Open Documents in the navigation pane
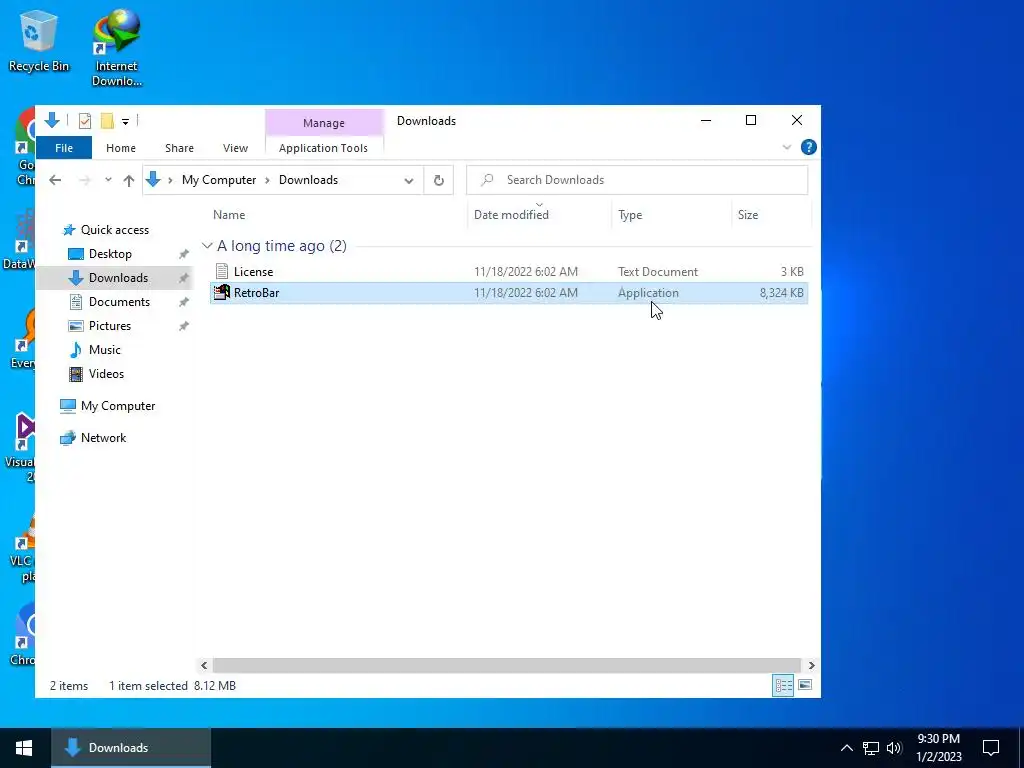This screenshot has width=1024, height=768. pyautogui.click(x=119, y=302)
